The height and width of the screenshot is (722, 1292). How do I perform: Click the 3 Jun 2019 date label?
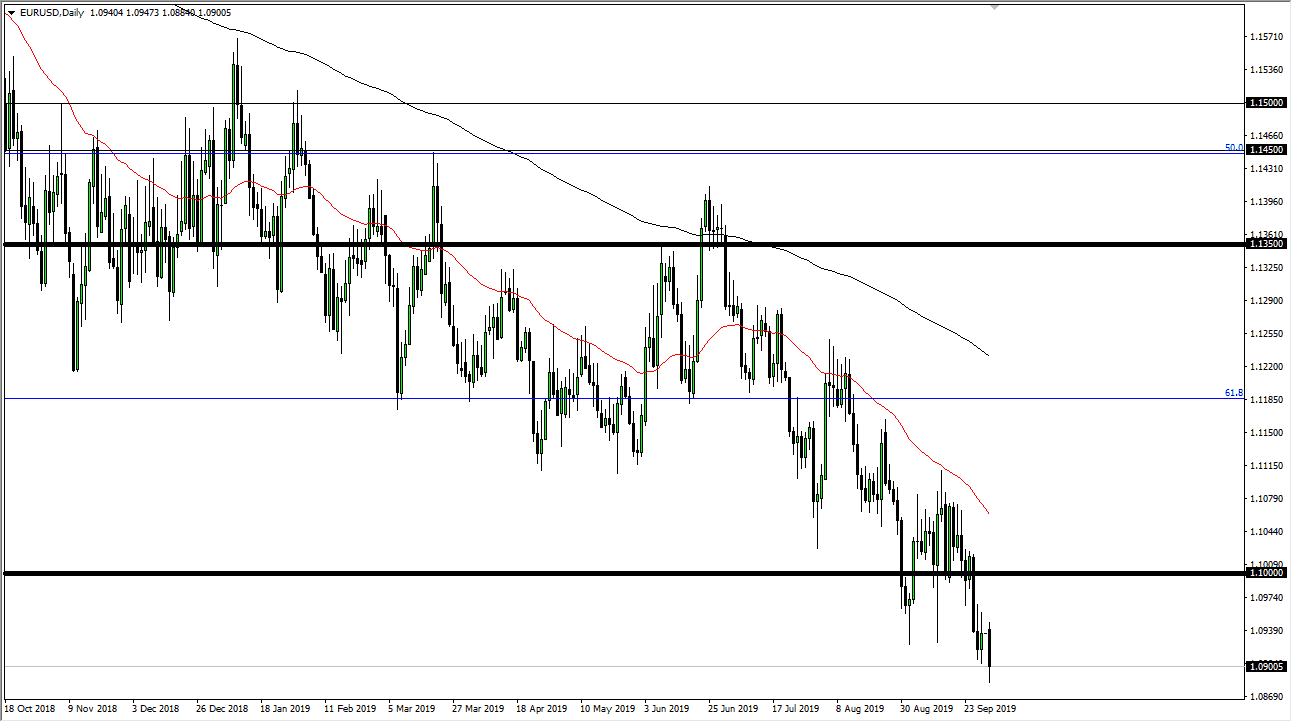point(666,708)
